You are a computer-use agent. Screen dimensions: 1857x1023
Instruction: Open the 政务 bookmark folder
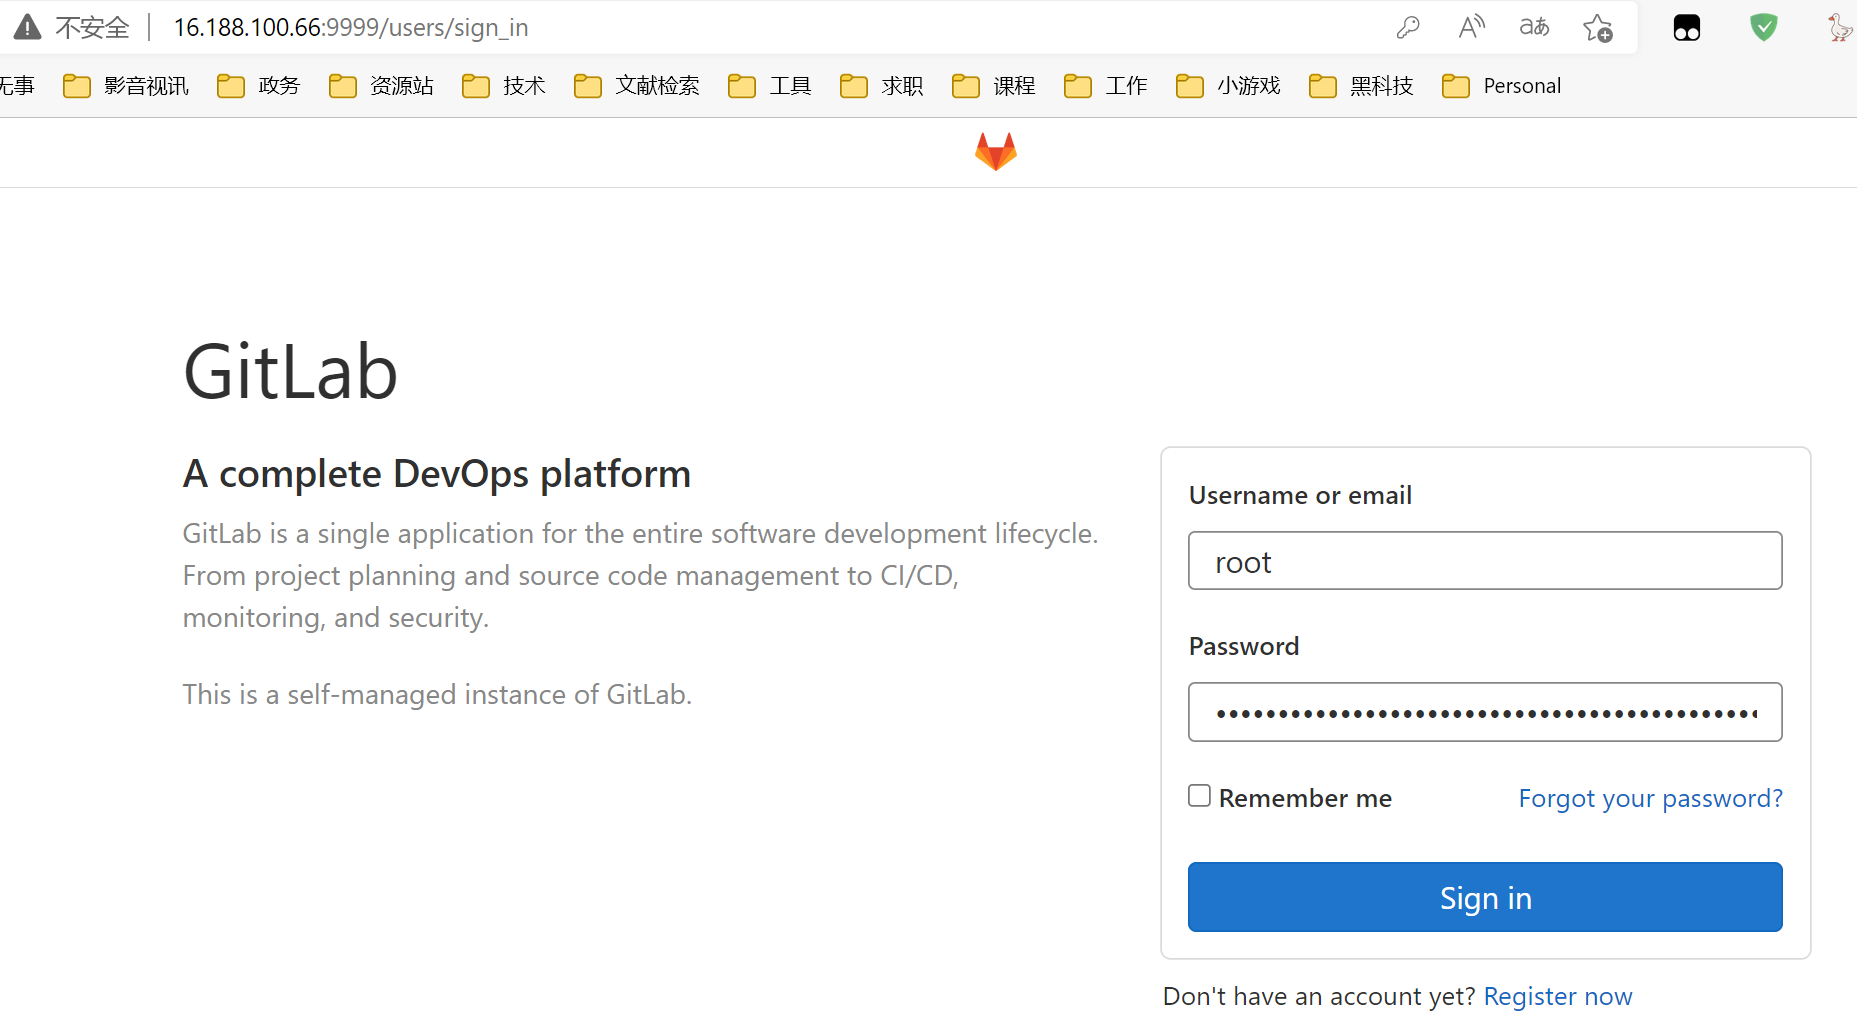pos(259,86)
